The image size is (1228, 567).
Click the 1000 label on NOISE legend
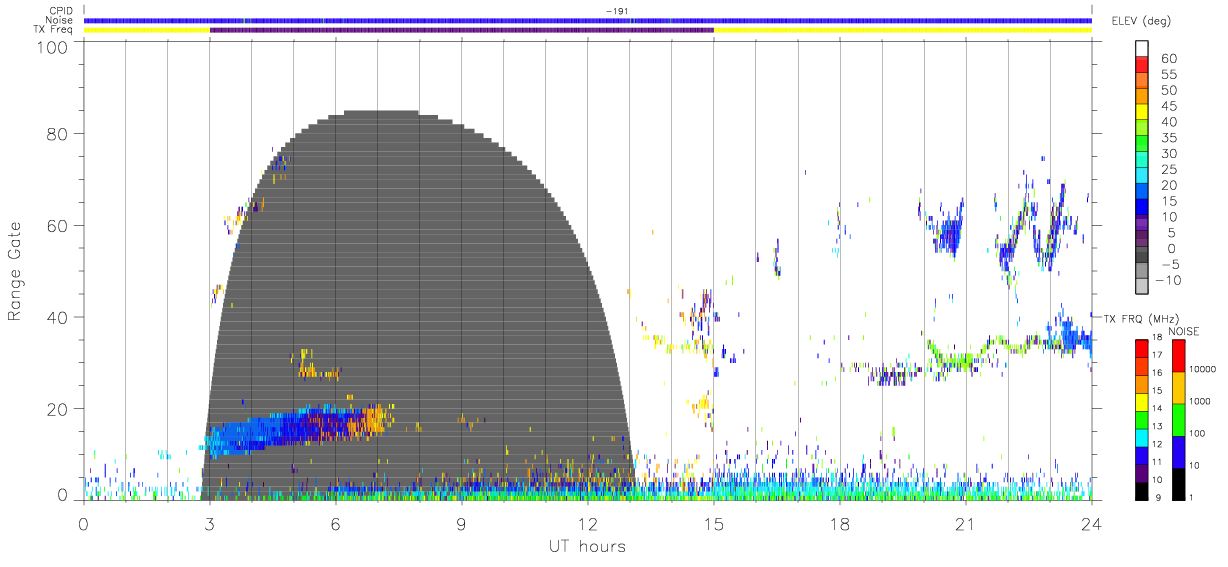tap(1200, 400)
